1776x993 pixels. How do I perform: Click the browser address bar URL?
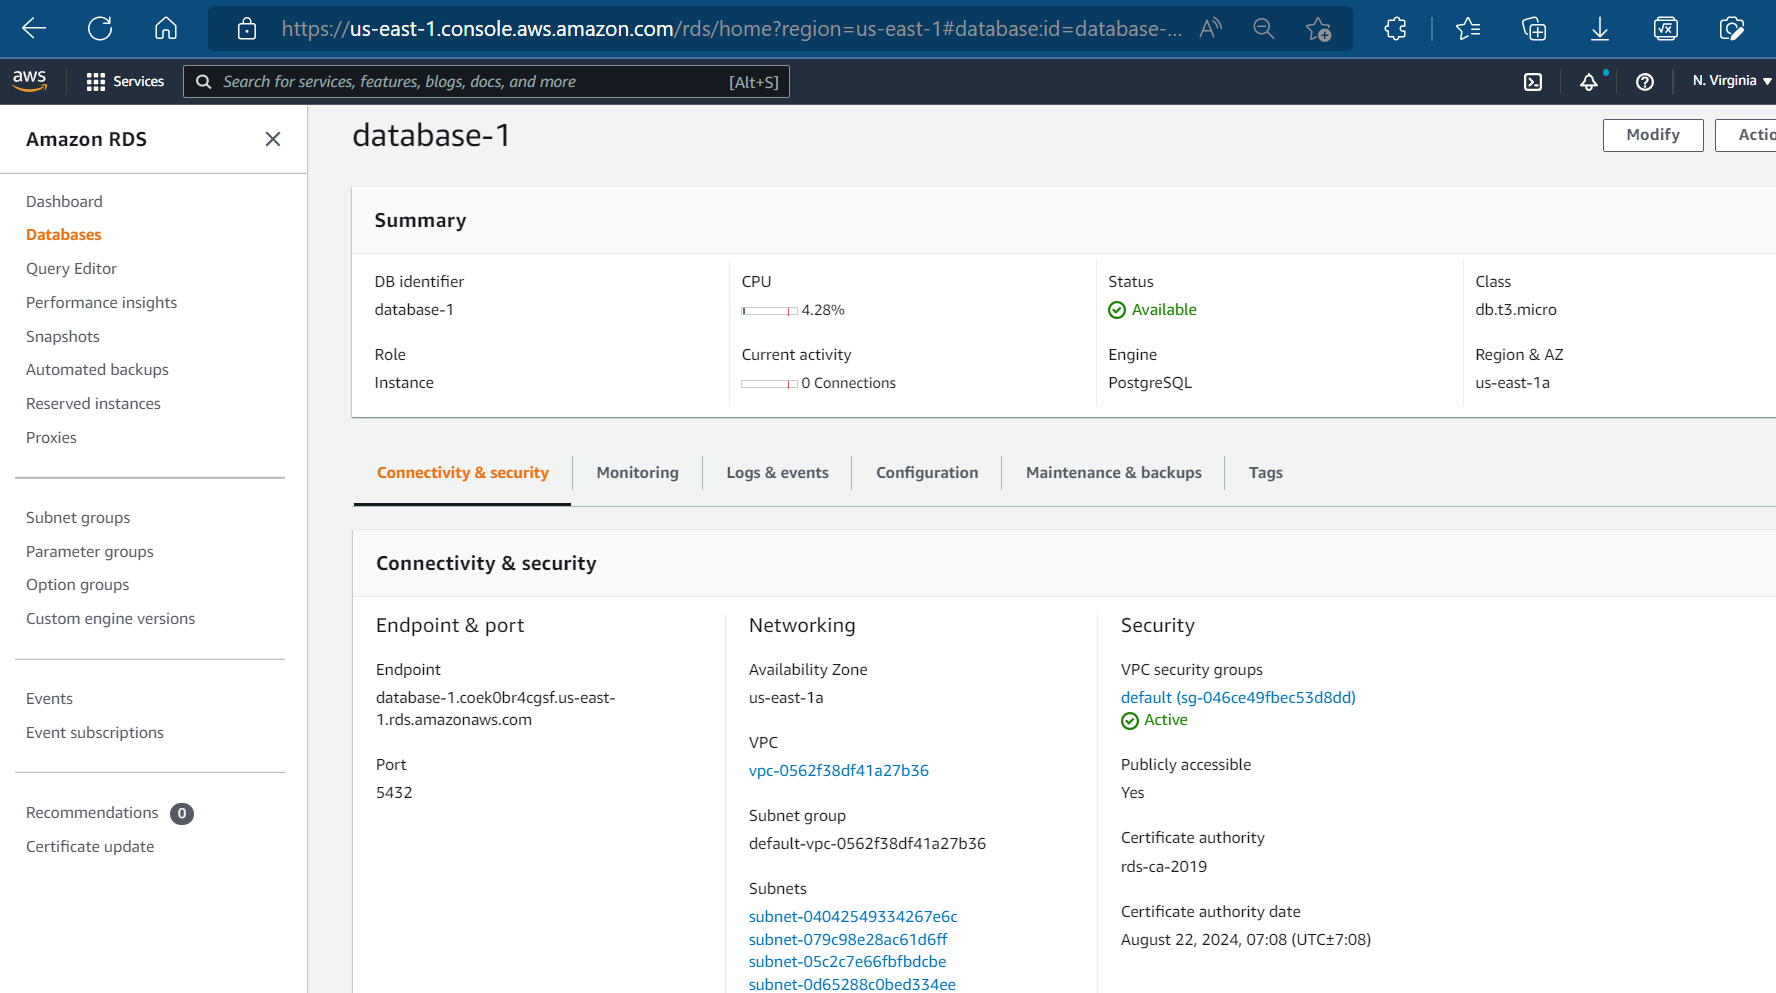tap(731, 29)
